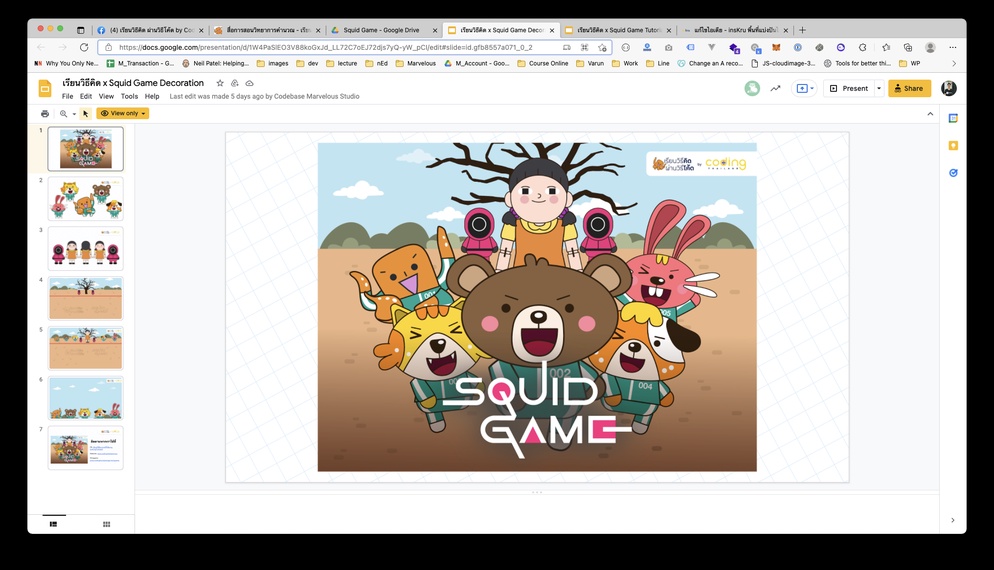The height and width of the screenshot is (570, 994).
Task: Switch to the insKru browser tab
Action: click(734, 30)
